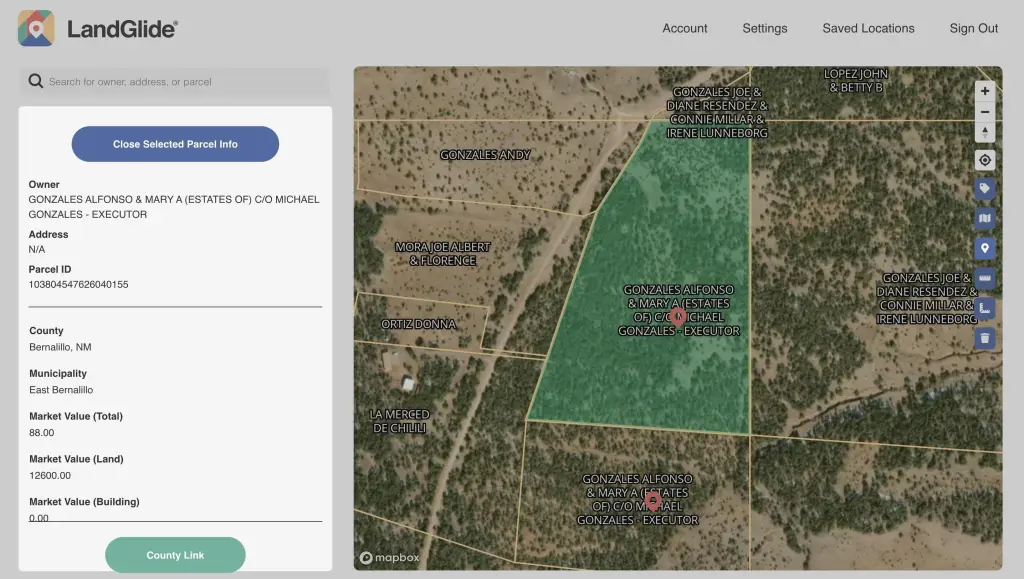Viewport: 1024px width, 579px height.
Task: Click the search magnifier icon
Action: [36, 82]
